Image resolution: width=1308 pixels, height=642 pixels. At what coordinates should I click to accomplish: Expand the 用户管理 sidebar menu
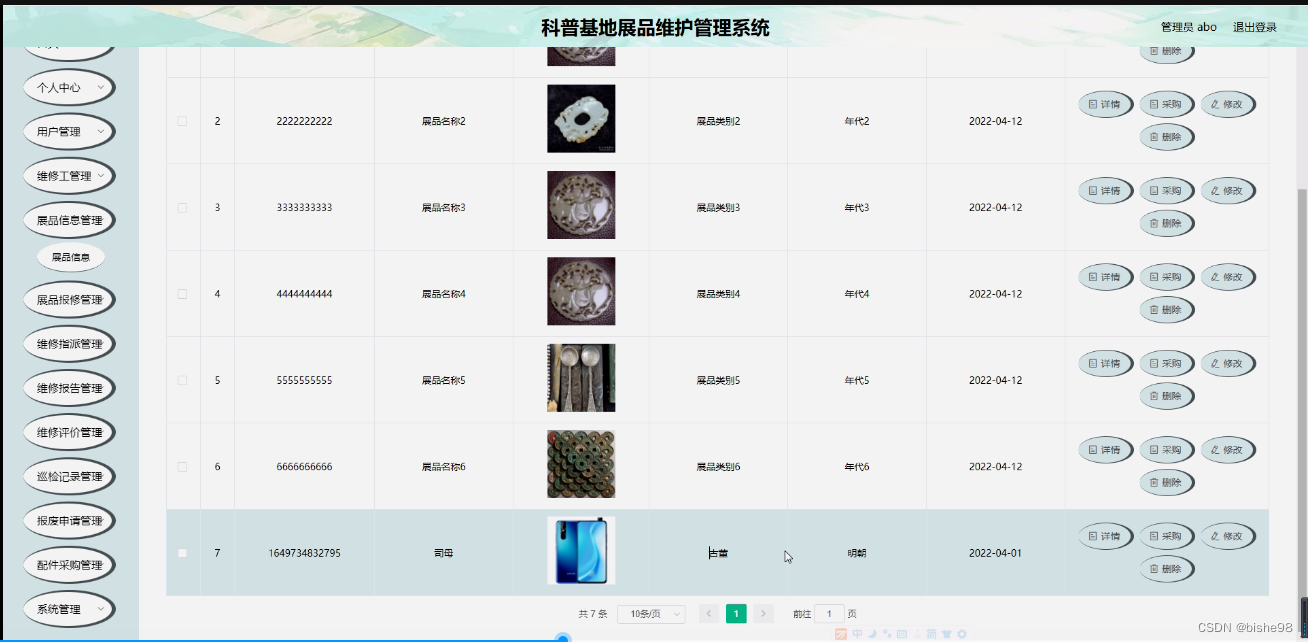click(x=68, y=131)
